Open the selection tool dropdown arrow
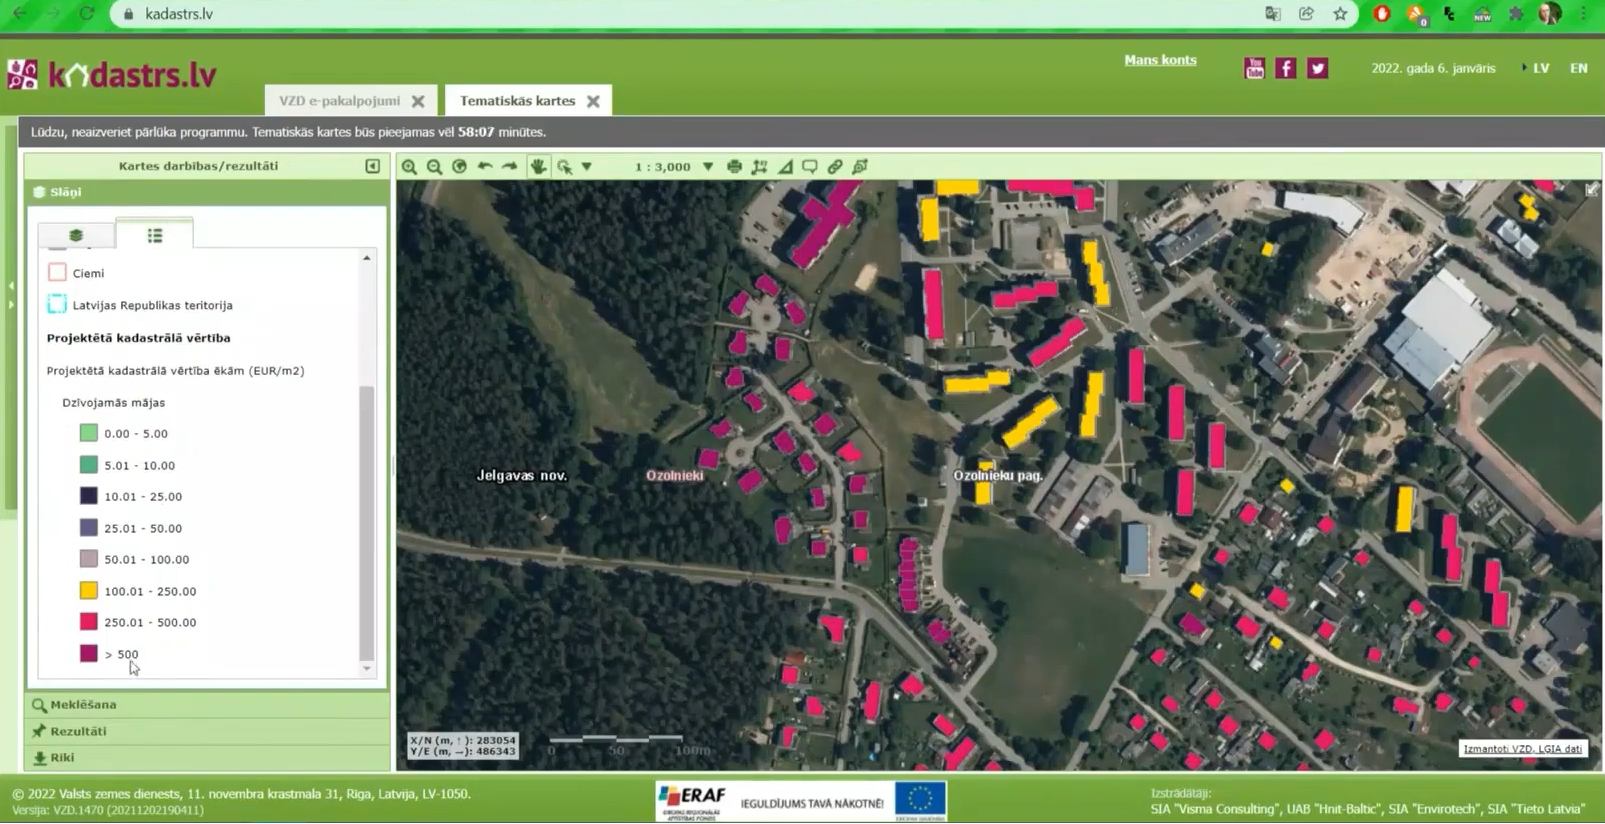1605x824 pixels. pyautogui.click(x=587, y=167)
